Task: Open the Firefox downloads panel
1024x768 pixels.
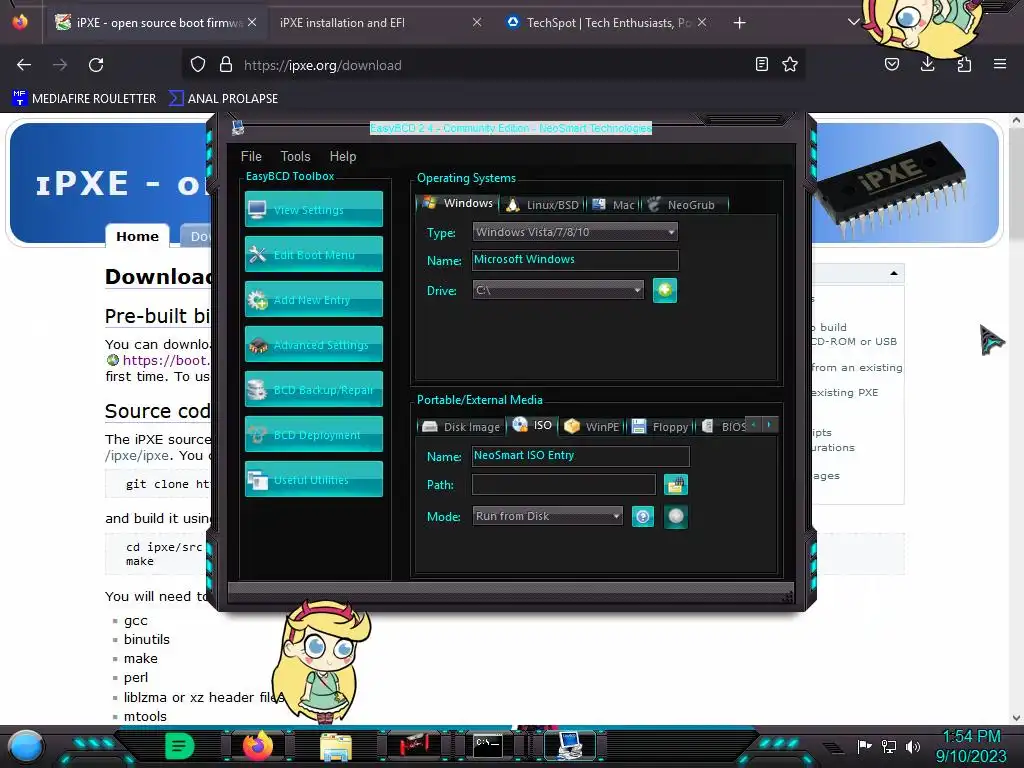Action: point(928,65)
